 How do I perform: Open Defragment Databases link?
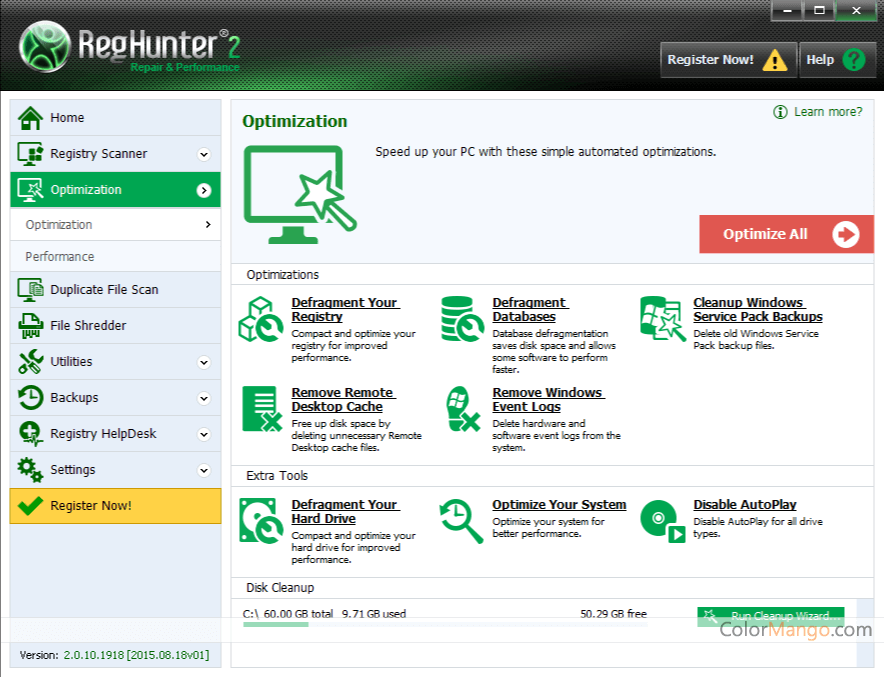[x=531, y=309]
